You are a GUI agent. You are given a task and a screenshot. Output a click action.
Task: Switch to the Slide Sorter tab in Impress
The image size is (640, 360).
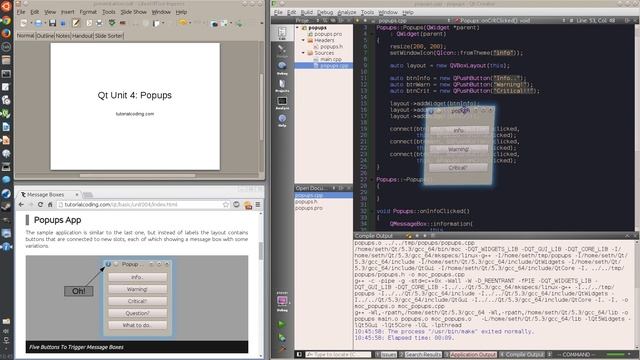[x=109, y=36]
